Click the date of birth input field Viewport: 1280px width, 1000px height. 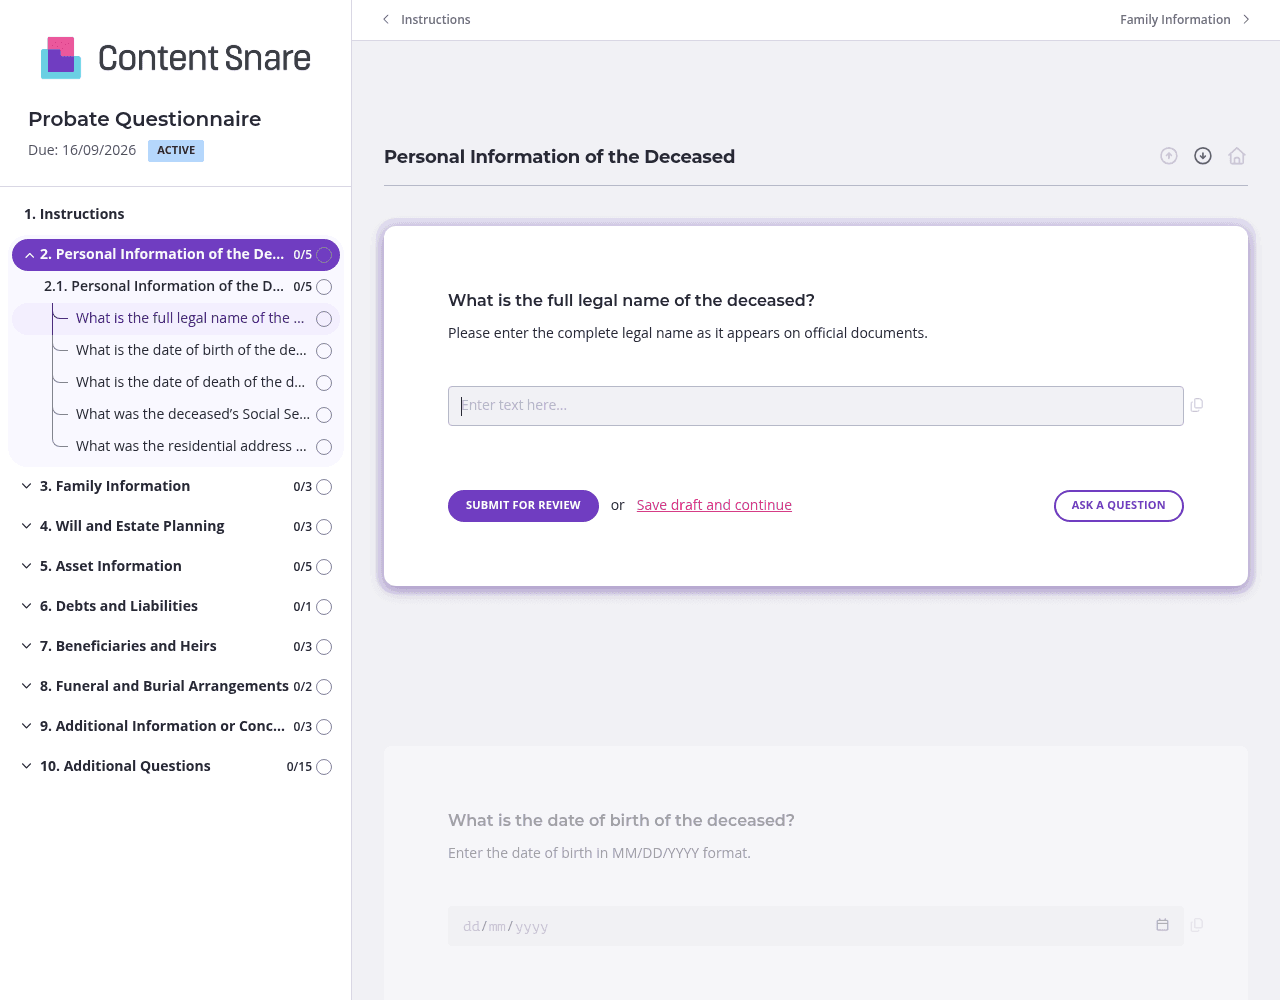pyautogui.click(x=816, y=926)
